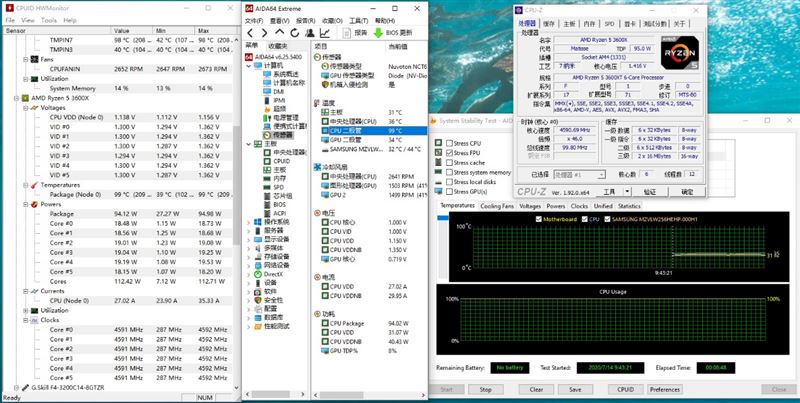Select SPD item in AIDA64 tree
This screenshot has height=403, width=800.
[x=274, y=187]
